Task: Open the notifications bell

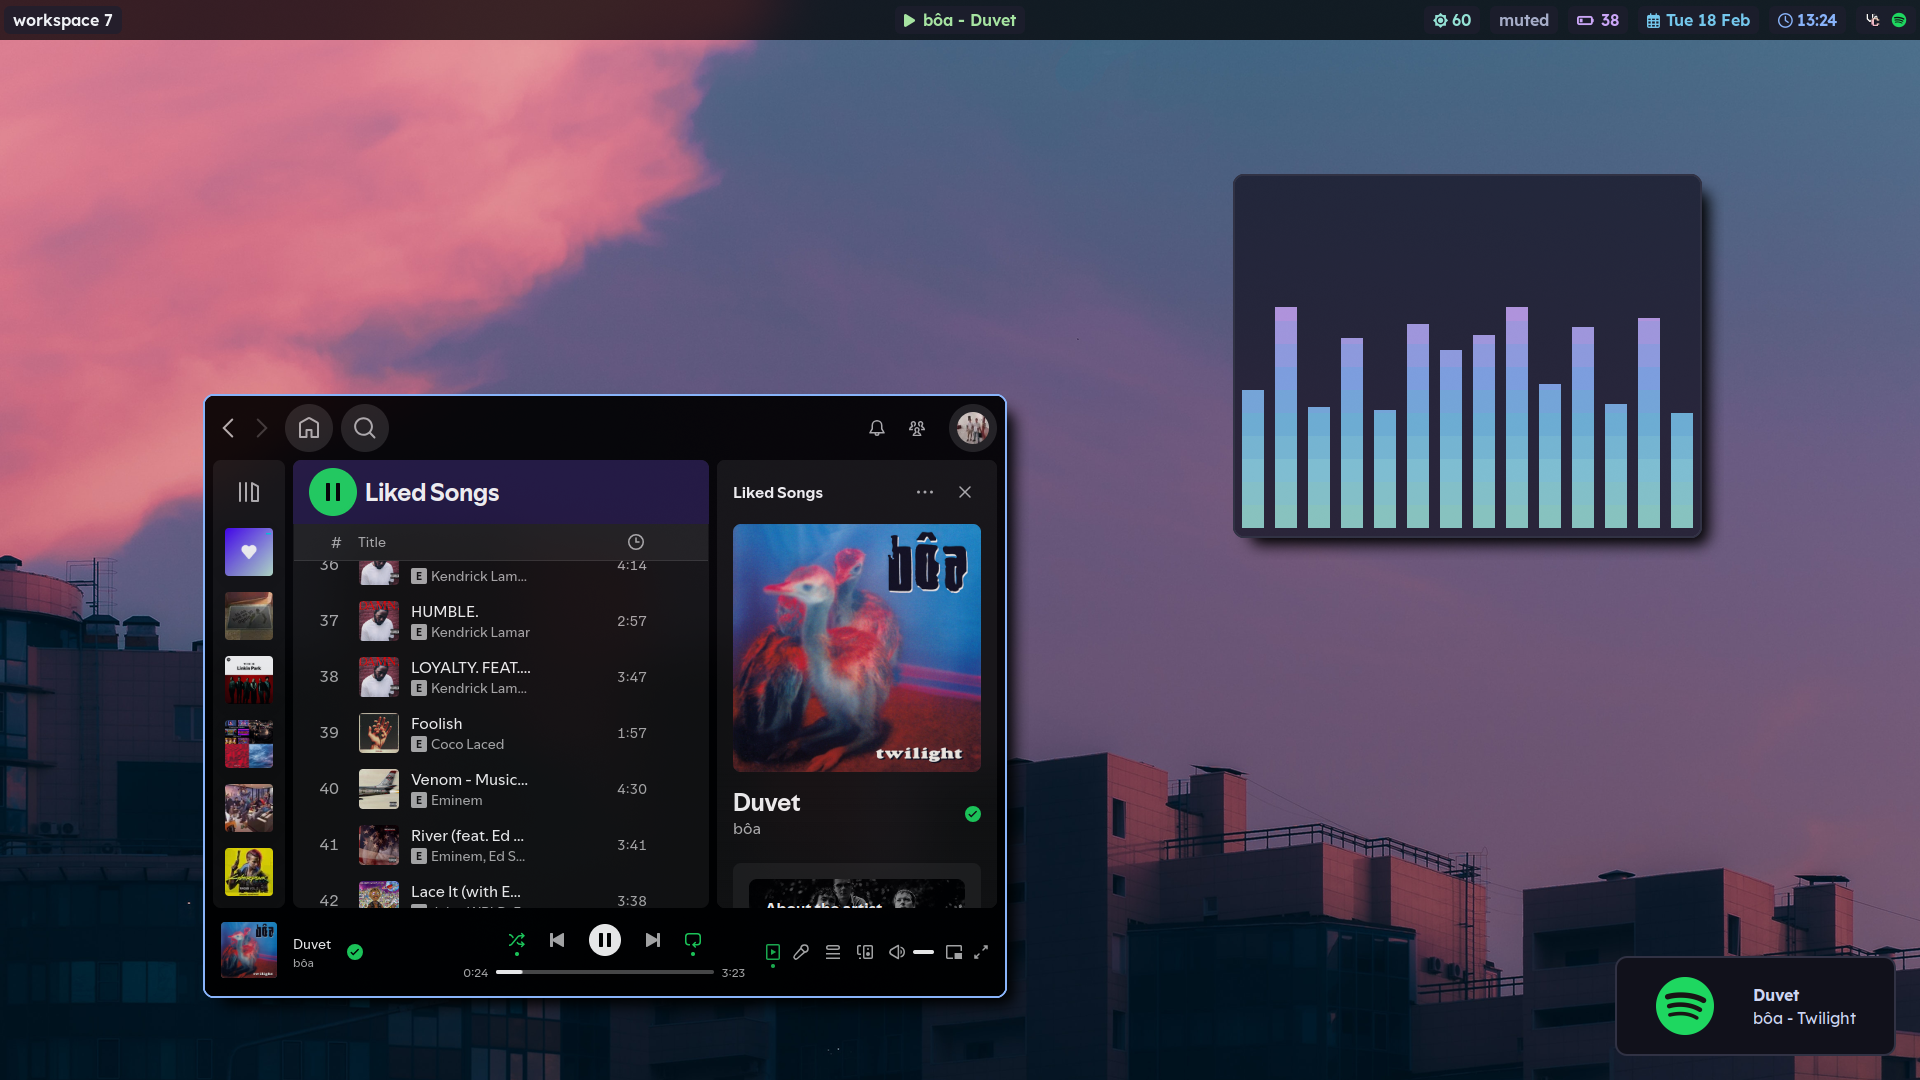Action: [877, 428]
